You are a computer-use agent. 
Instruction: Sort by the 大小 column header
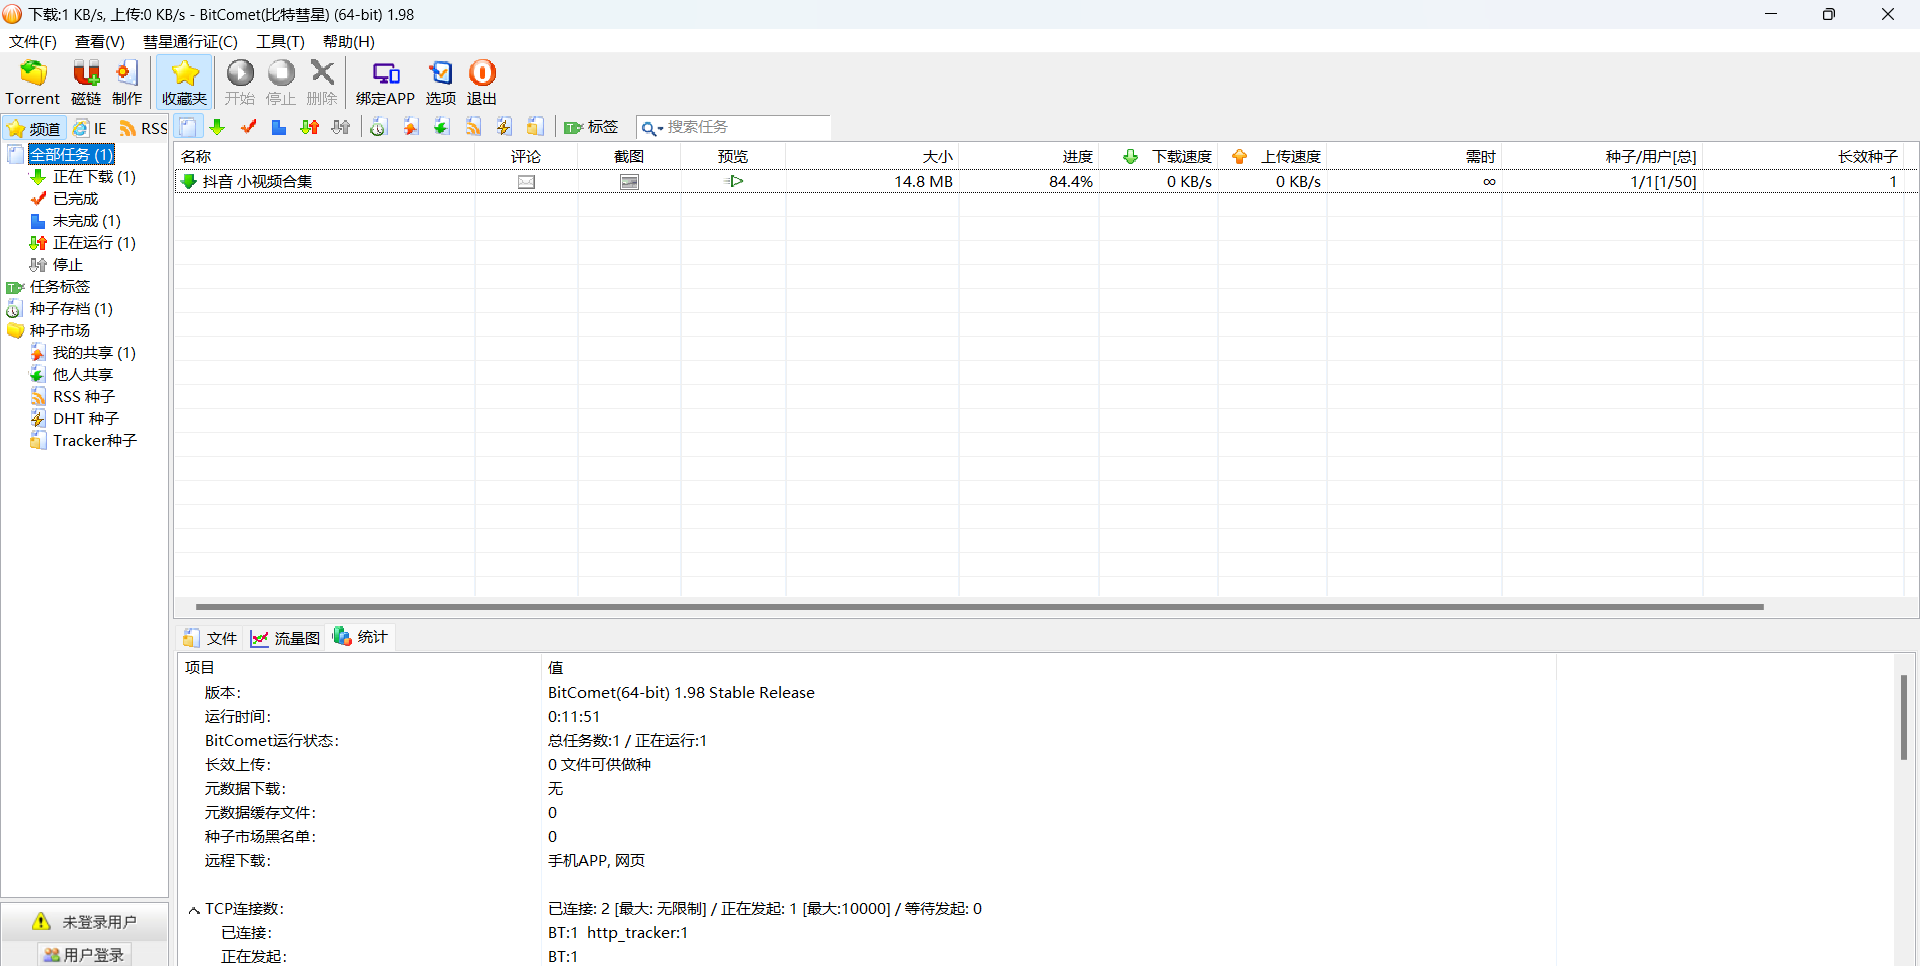point(872,156)
